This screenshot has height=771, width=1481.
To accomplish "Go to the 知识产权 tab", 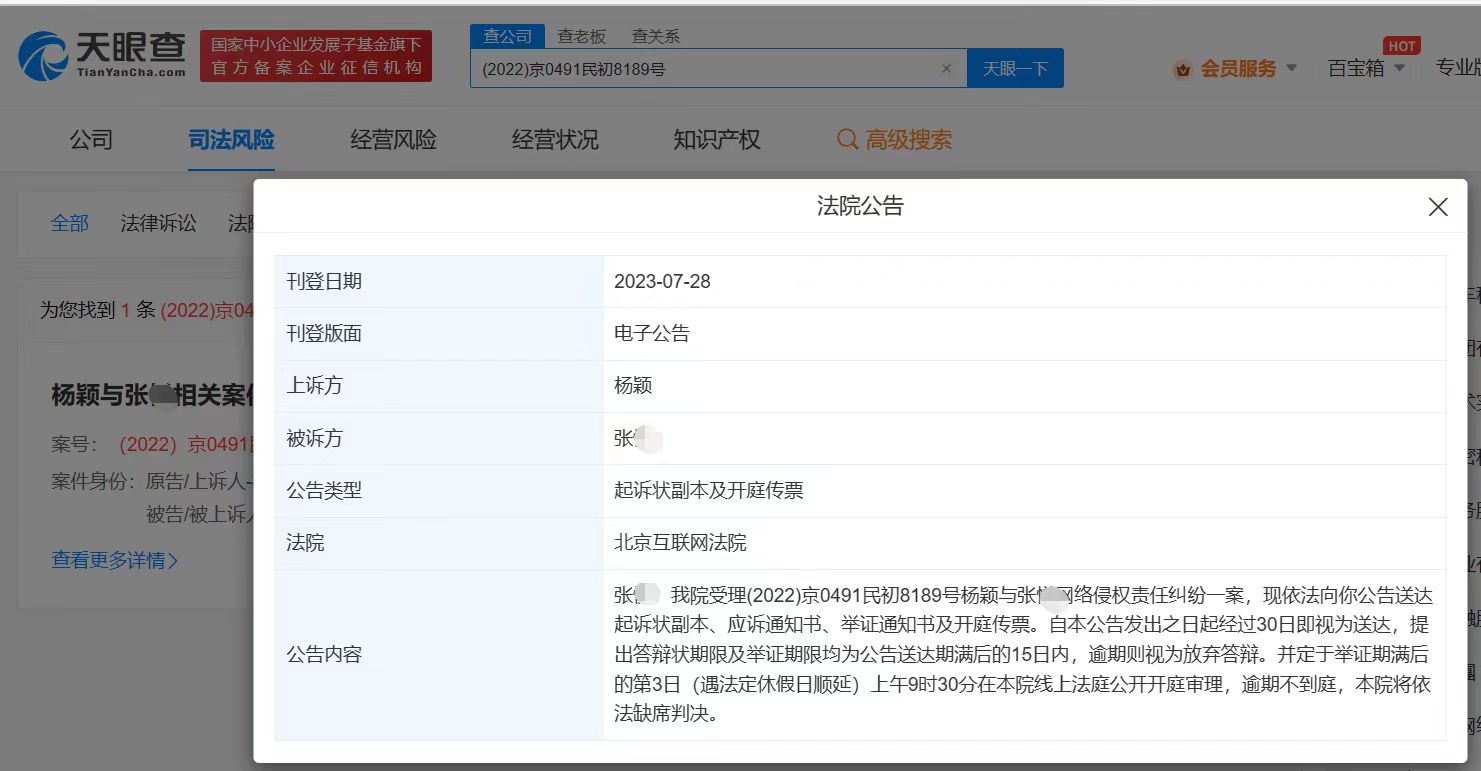I will [x=716, y=140].
